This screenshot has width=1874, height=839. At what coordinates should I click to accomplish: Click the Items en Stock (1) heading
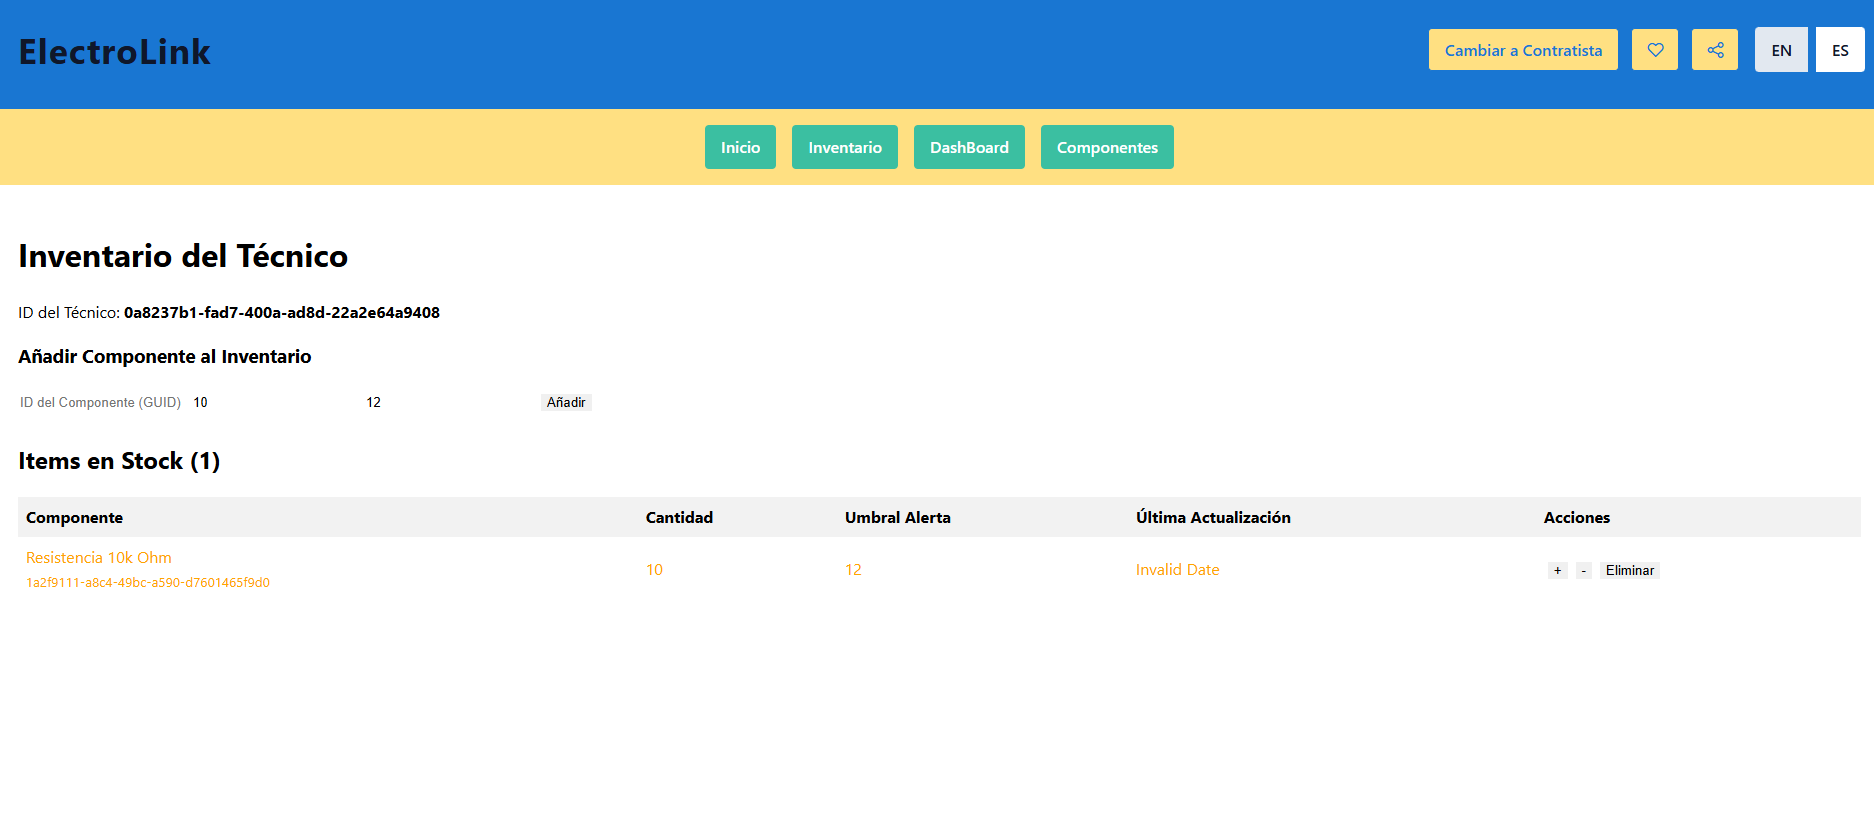pos(119,461)
